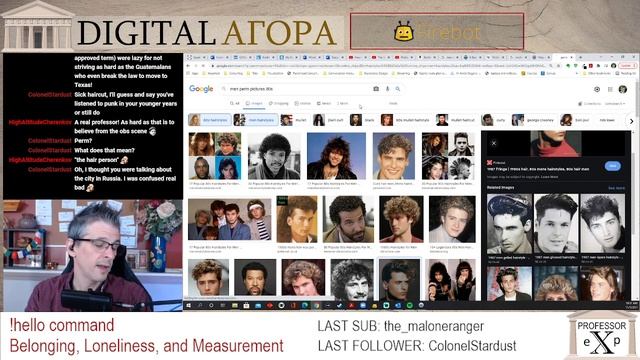This screenshot has height=360, width=640.
Task: Open the Tools option under search
Action: pyautogui.click(x=393, y=103)
